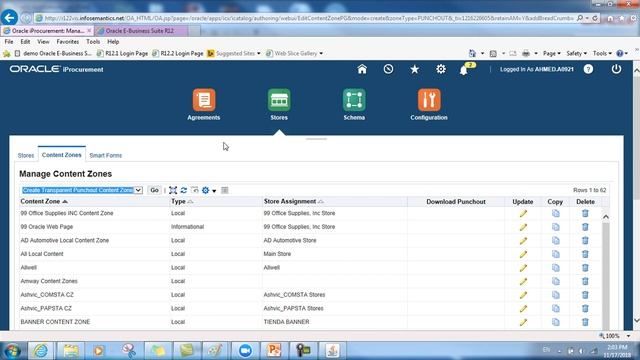Viewport: 640px width, 360px height.
Task: Open the Edit menu
Action: (25, 42)
